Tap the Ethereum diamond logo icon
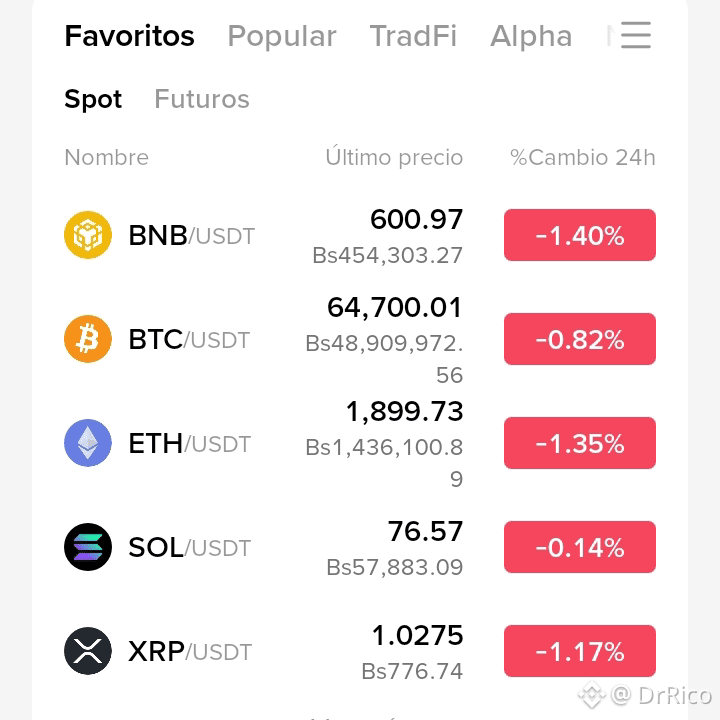Viewport: 720px width, 720px height. pos(88,443)
